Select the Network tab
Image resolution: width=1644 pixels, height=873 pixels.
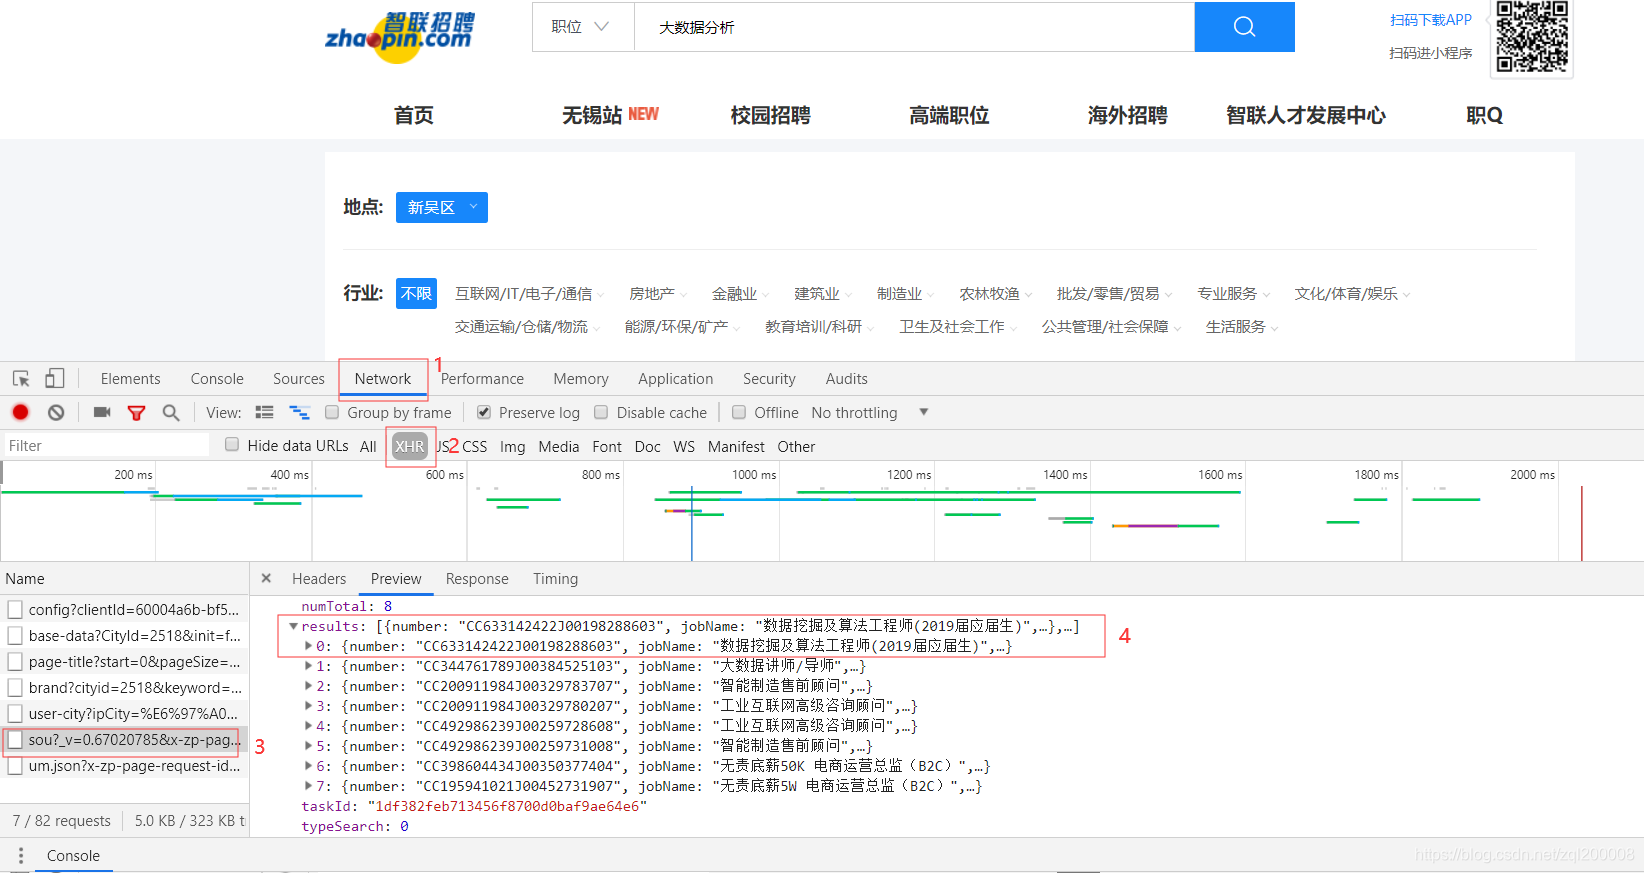pyautogui.click(x=383, y=379)
